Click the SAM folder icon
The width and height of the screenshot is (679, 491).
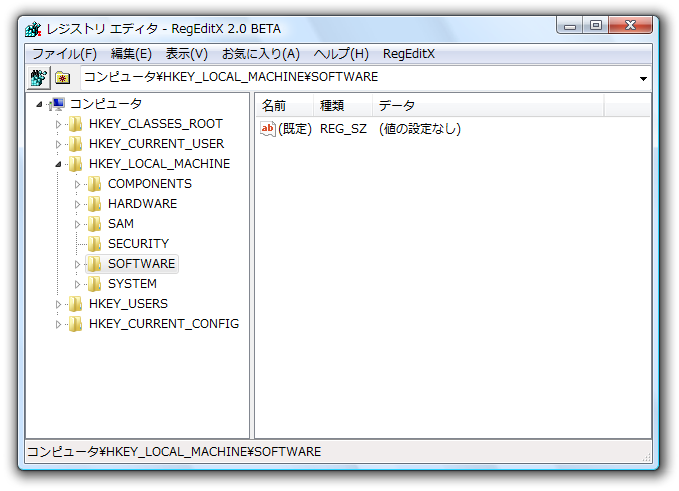94,223
